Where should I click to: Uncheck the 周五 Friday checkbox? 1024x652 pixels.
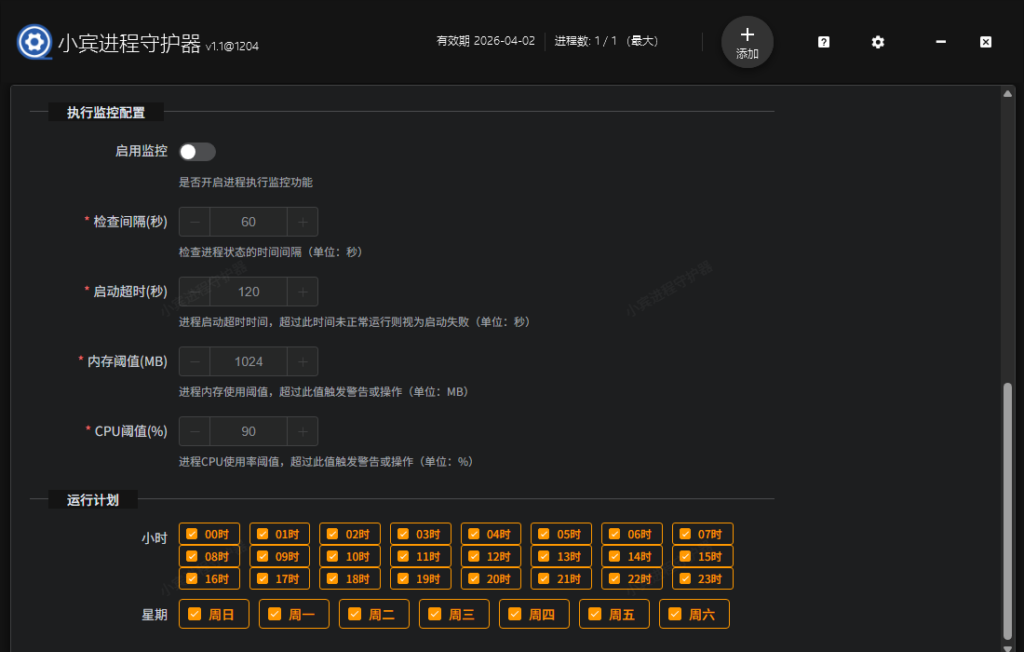tap(614, 613)
